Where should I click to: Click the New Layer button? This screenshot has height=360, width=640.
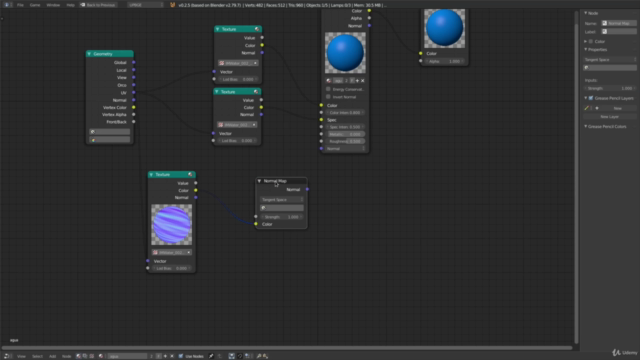point(610,117)
